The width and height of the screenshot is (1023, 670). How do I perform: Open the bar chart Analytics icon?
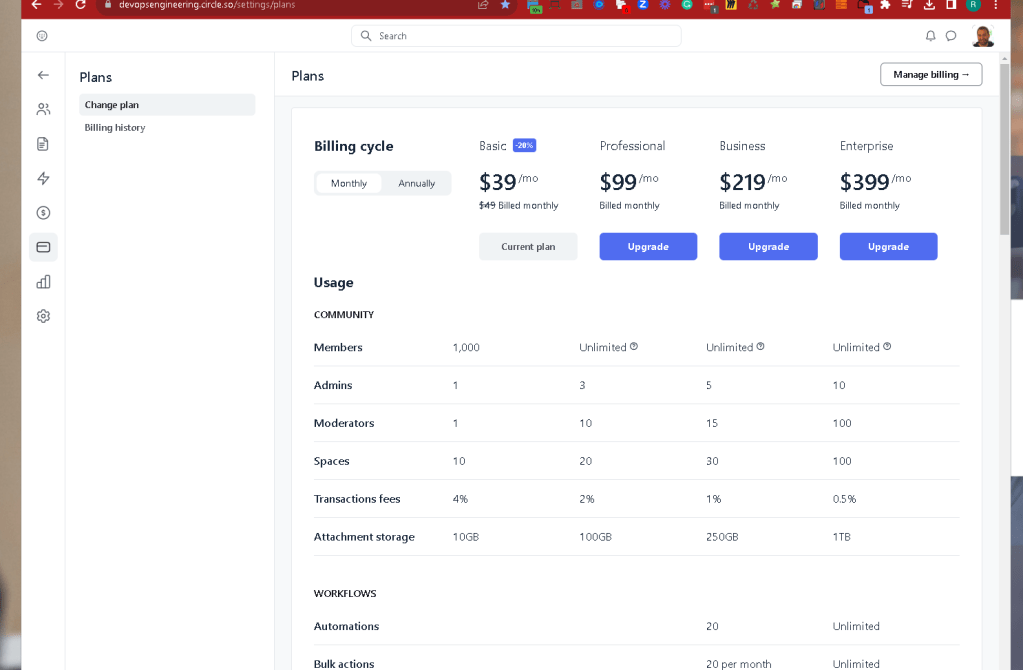tap(43, 282)
